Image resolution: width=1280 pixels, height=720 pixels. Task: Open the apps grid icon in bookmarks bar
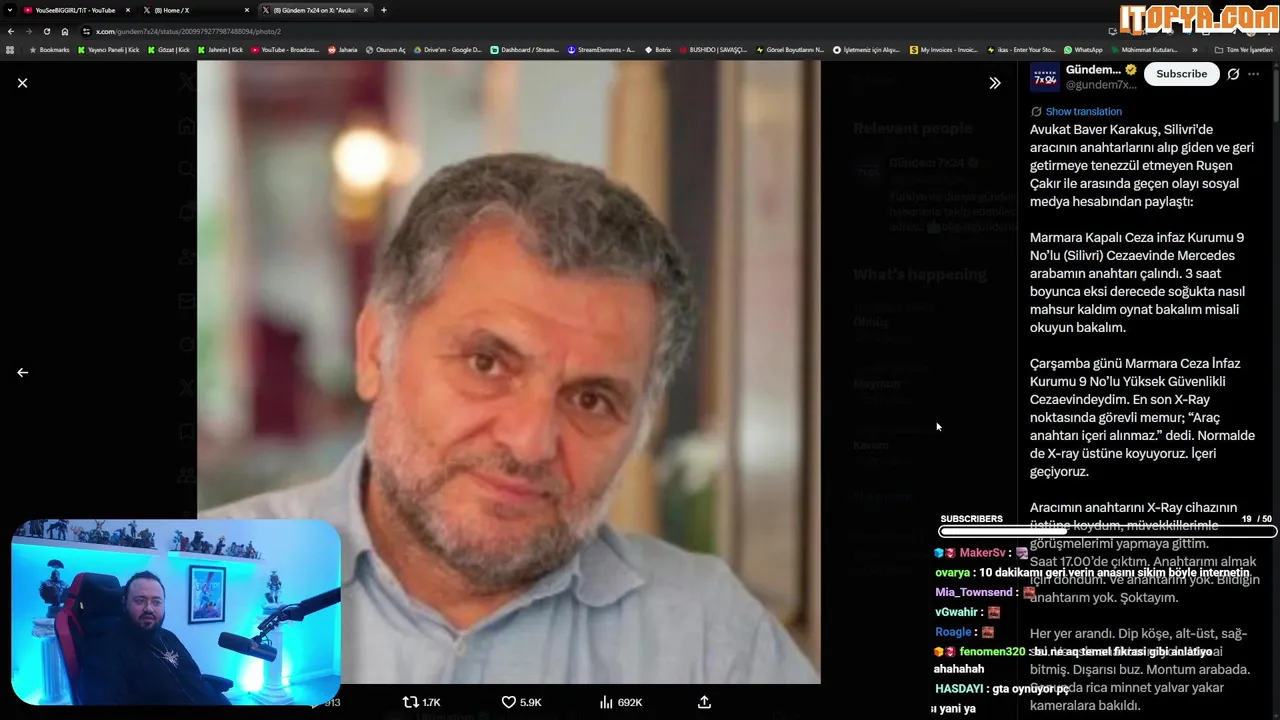[x=10, y=50]
